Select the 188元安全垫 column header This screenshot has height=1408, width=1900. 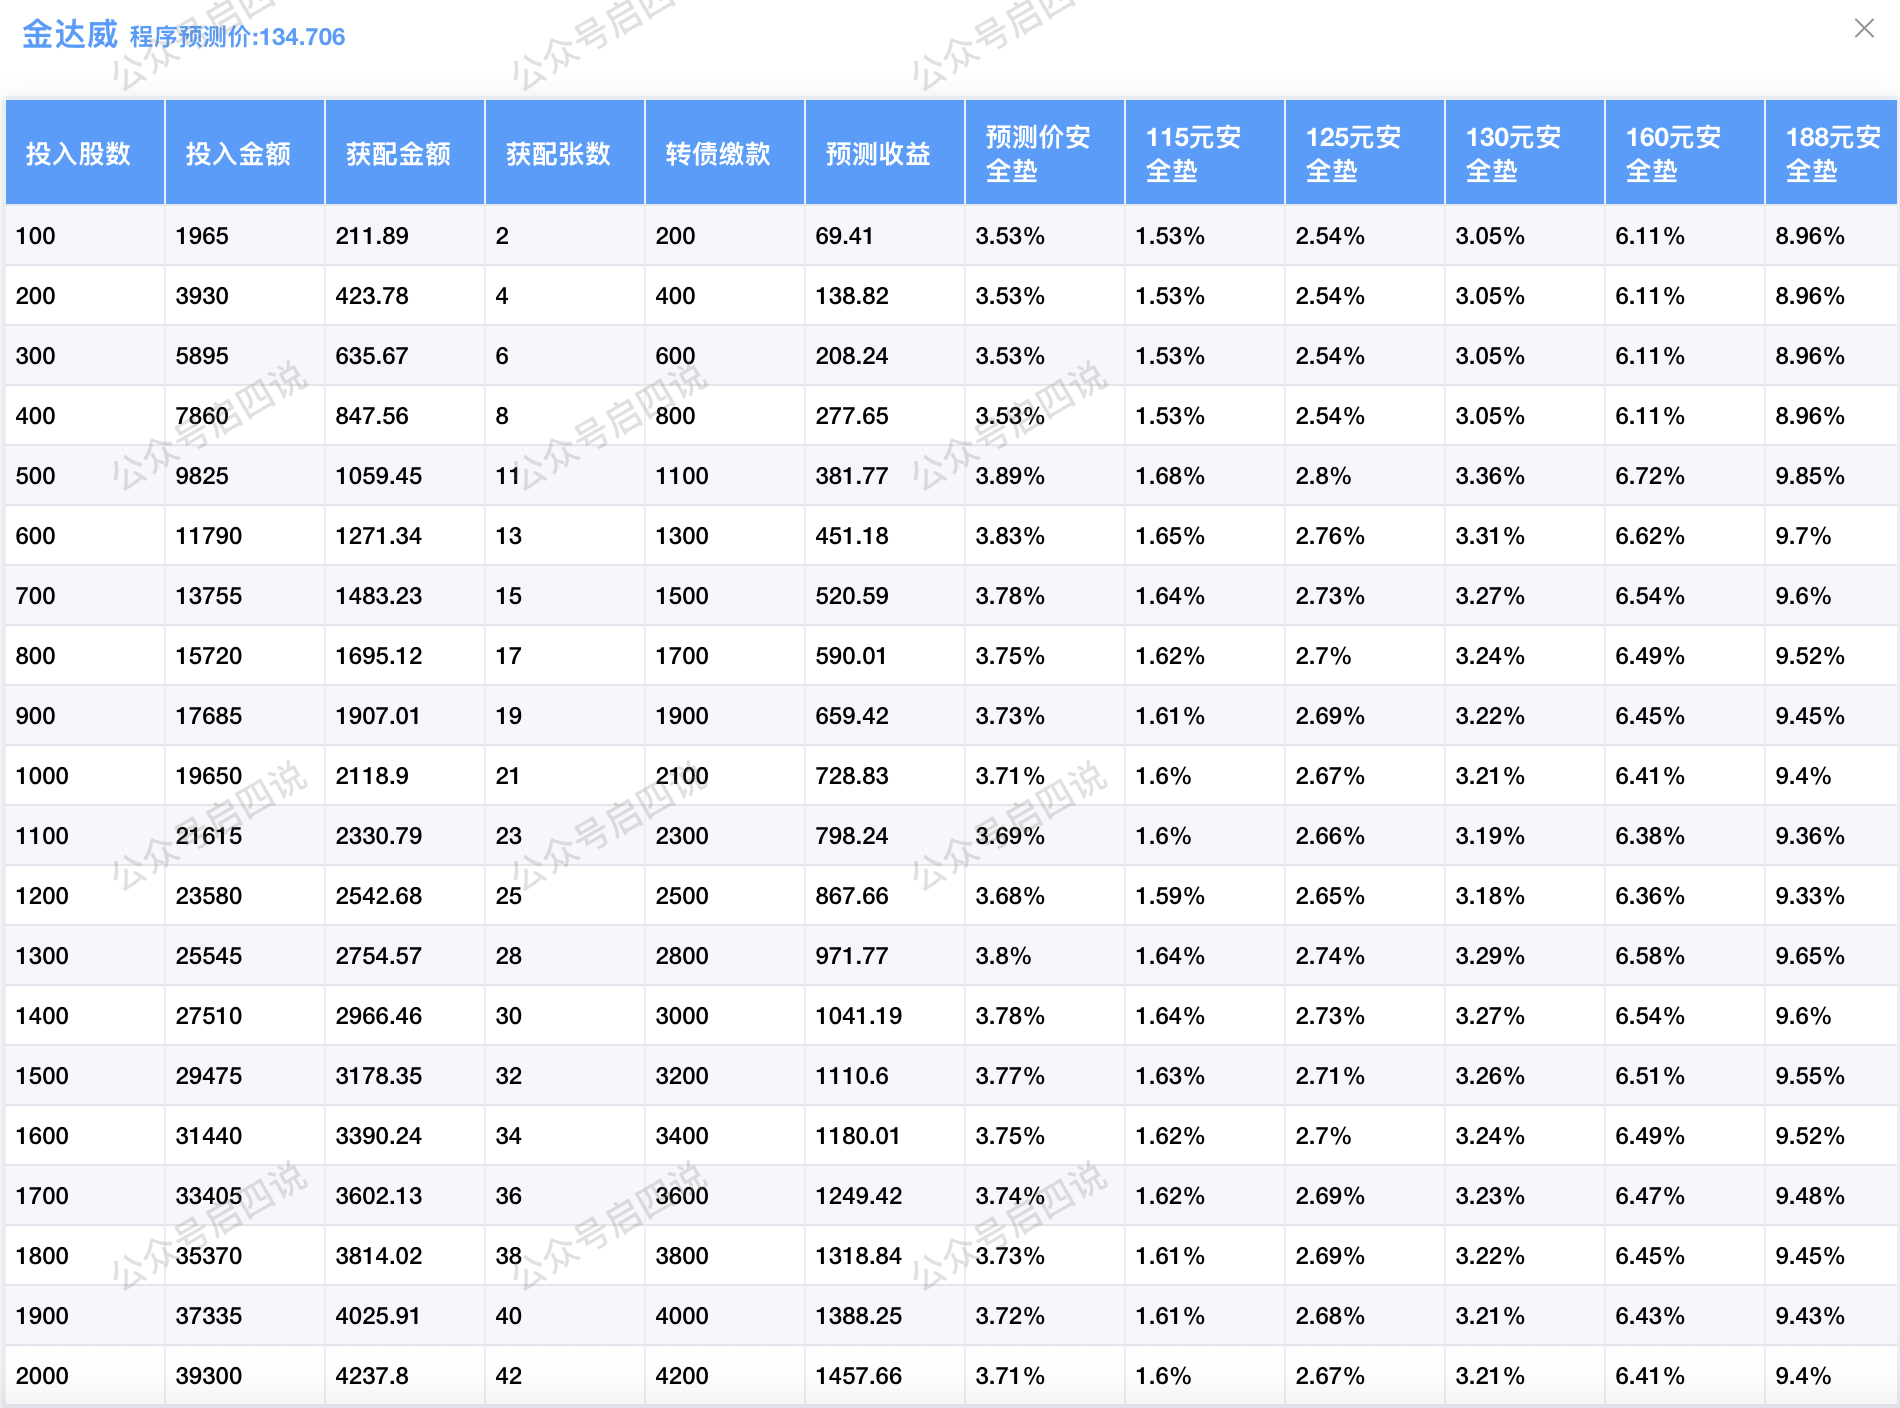coord(1832,154)
